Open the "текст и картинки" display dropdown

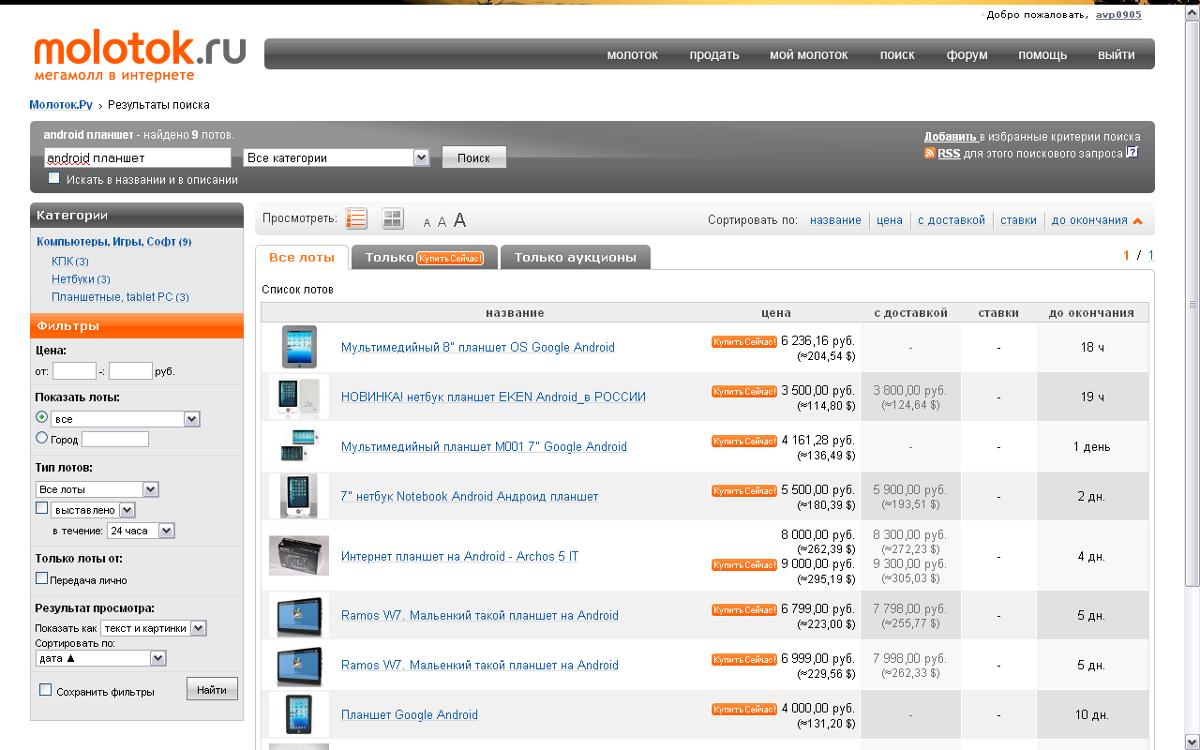click(x=154, y=628)
